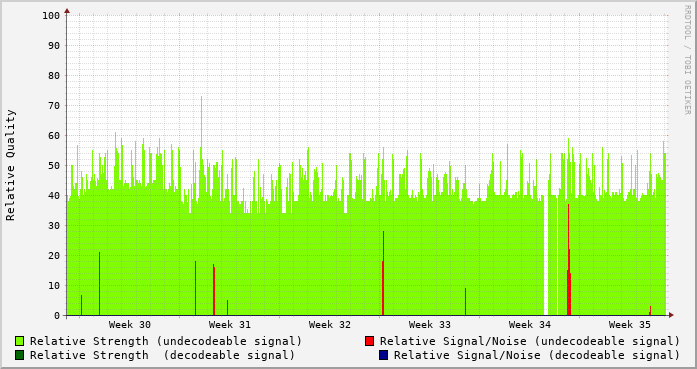The image size is (697, 369).
Task: Click the blue Signal/Noise decodeable legend swatch
Action: coord(383,355)
